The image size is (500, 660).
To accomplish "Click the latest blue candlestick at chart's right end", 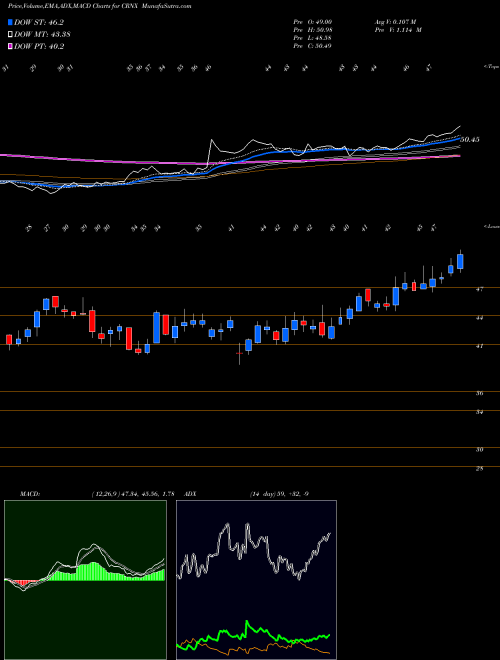I will point(460,261).
